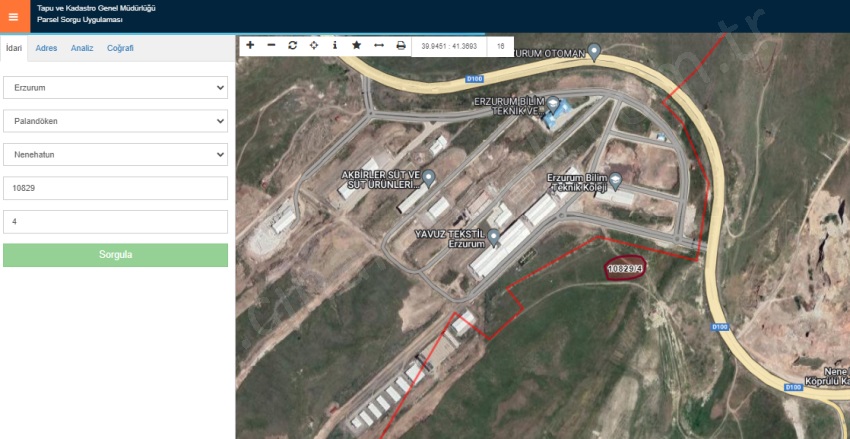Select the distance measure arrow tool

[x=379, y=46]
